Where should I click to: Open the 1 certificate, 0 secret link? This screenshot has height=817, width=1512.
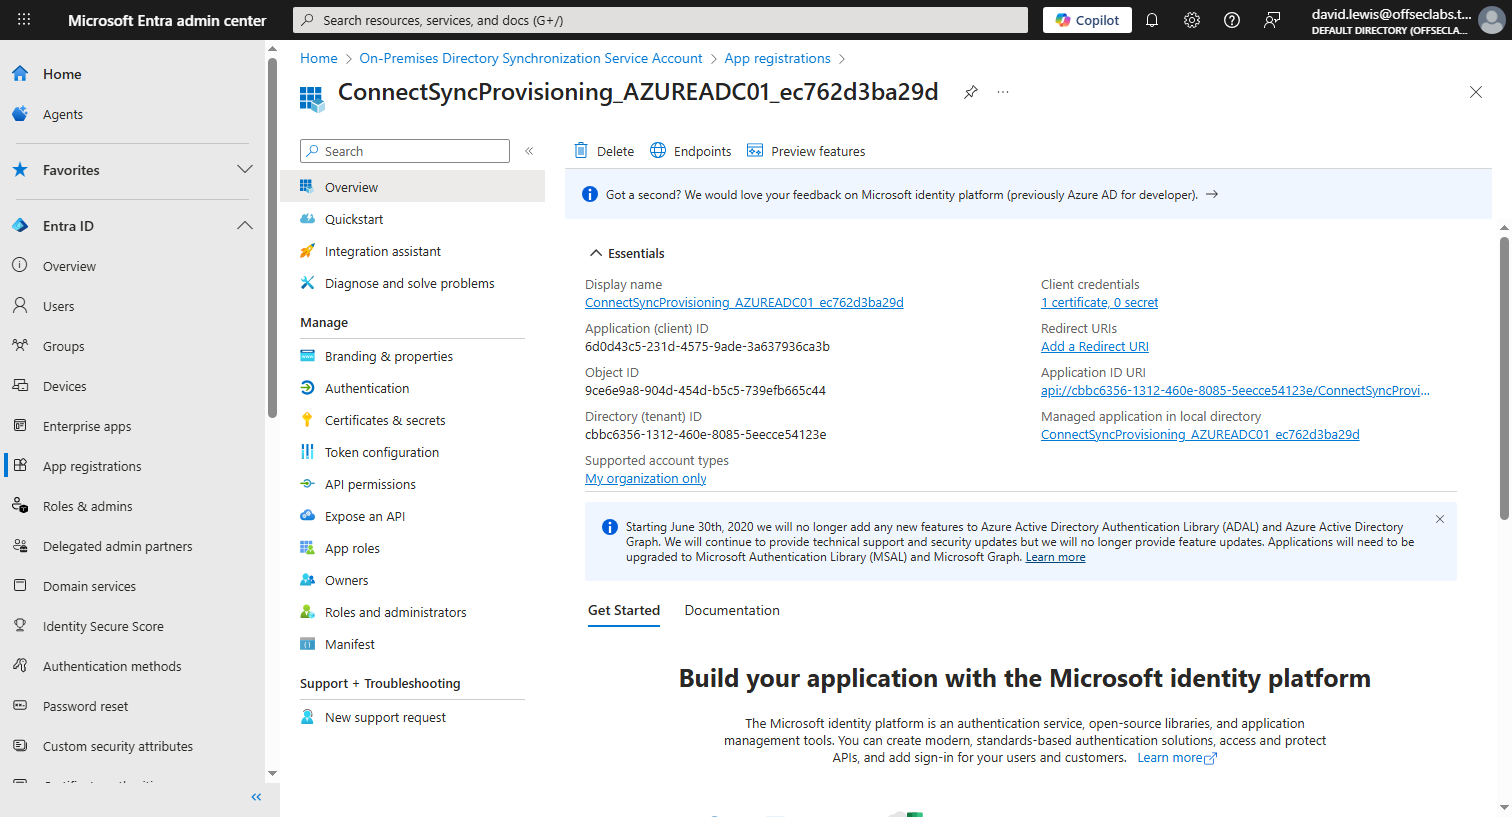click(x=1099, y=303)
